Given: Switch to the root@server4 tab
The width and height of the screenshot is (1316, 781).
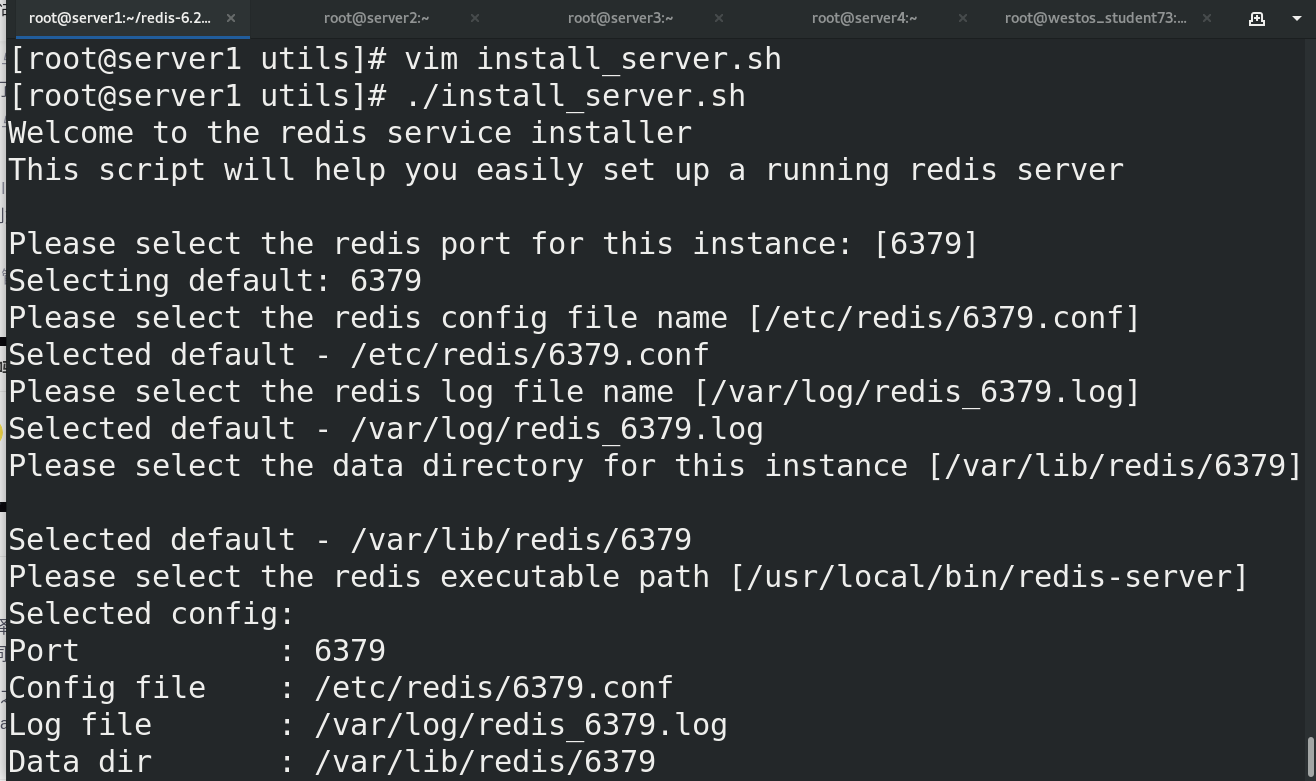Looking at the screenshot, I should point(864,18).
